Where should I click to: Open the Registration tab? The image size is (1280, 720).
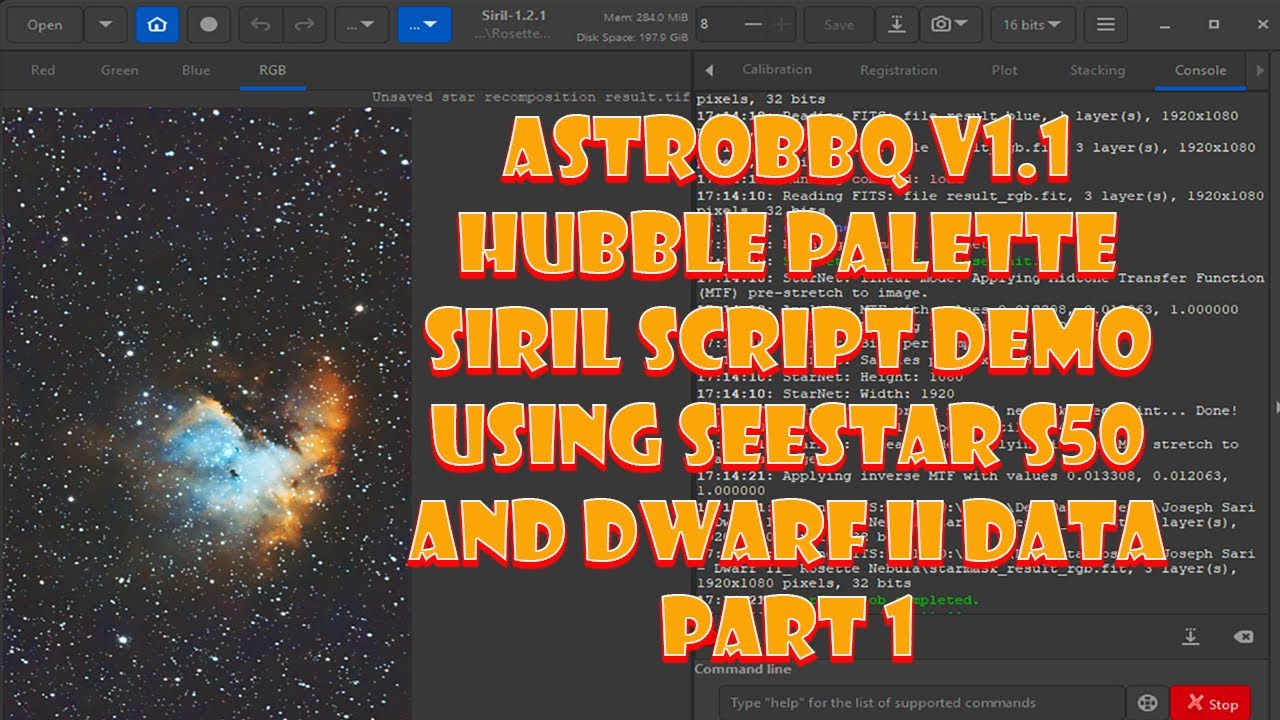898,70
